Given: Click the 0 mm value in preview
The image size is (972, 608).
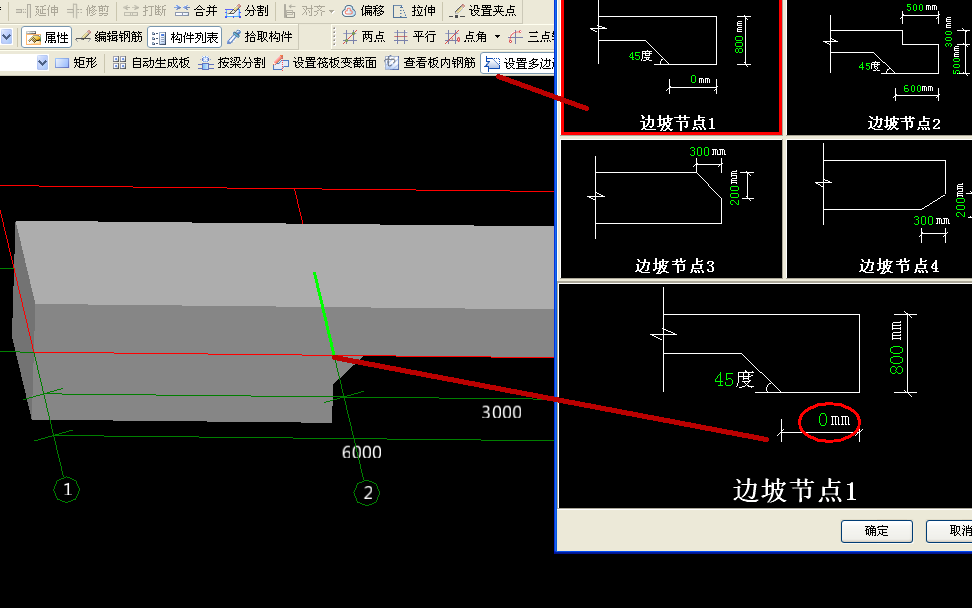Looking at the screenshot, I should (x=833, y=420).
